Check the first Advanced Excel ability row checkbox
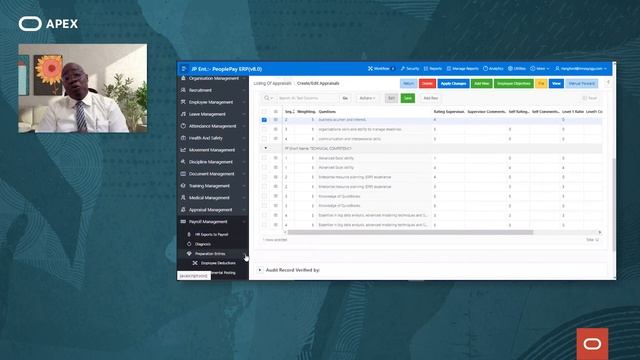The image size is (640, 360). [x=264, y=158]
